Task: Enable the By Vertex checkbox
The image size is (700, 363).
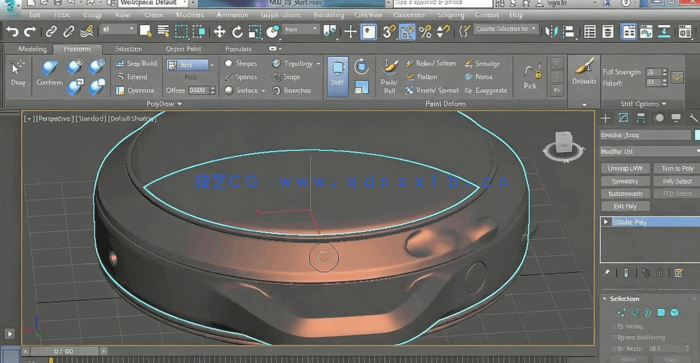Action: coord(614,326)
